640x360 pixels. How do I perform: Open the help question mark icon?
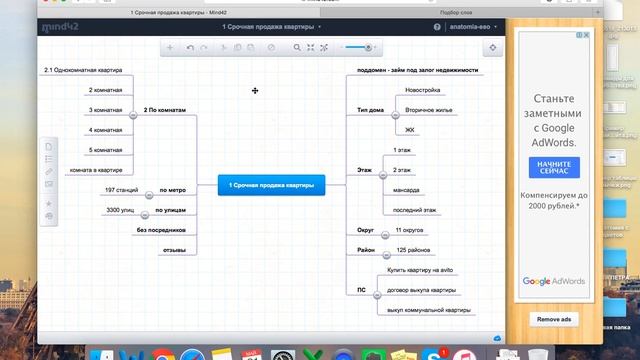[437, 27]
